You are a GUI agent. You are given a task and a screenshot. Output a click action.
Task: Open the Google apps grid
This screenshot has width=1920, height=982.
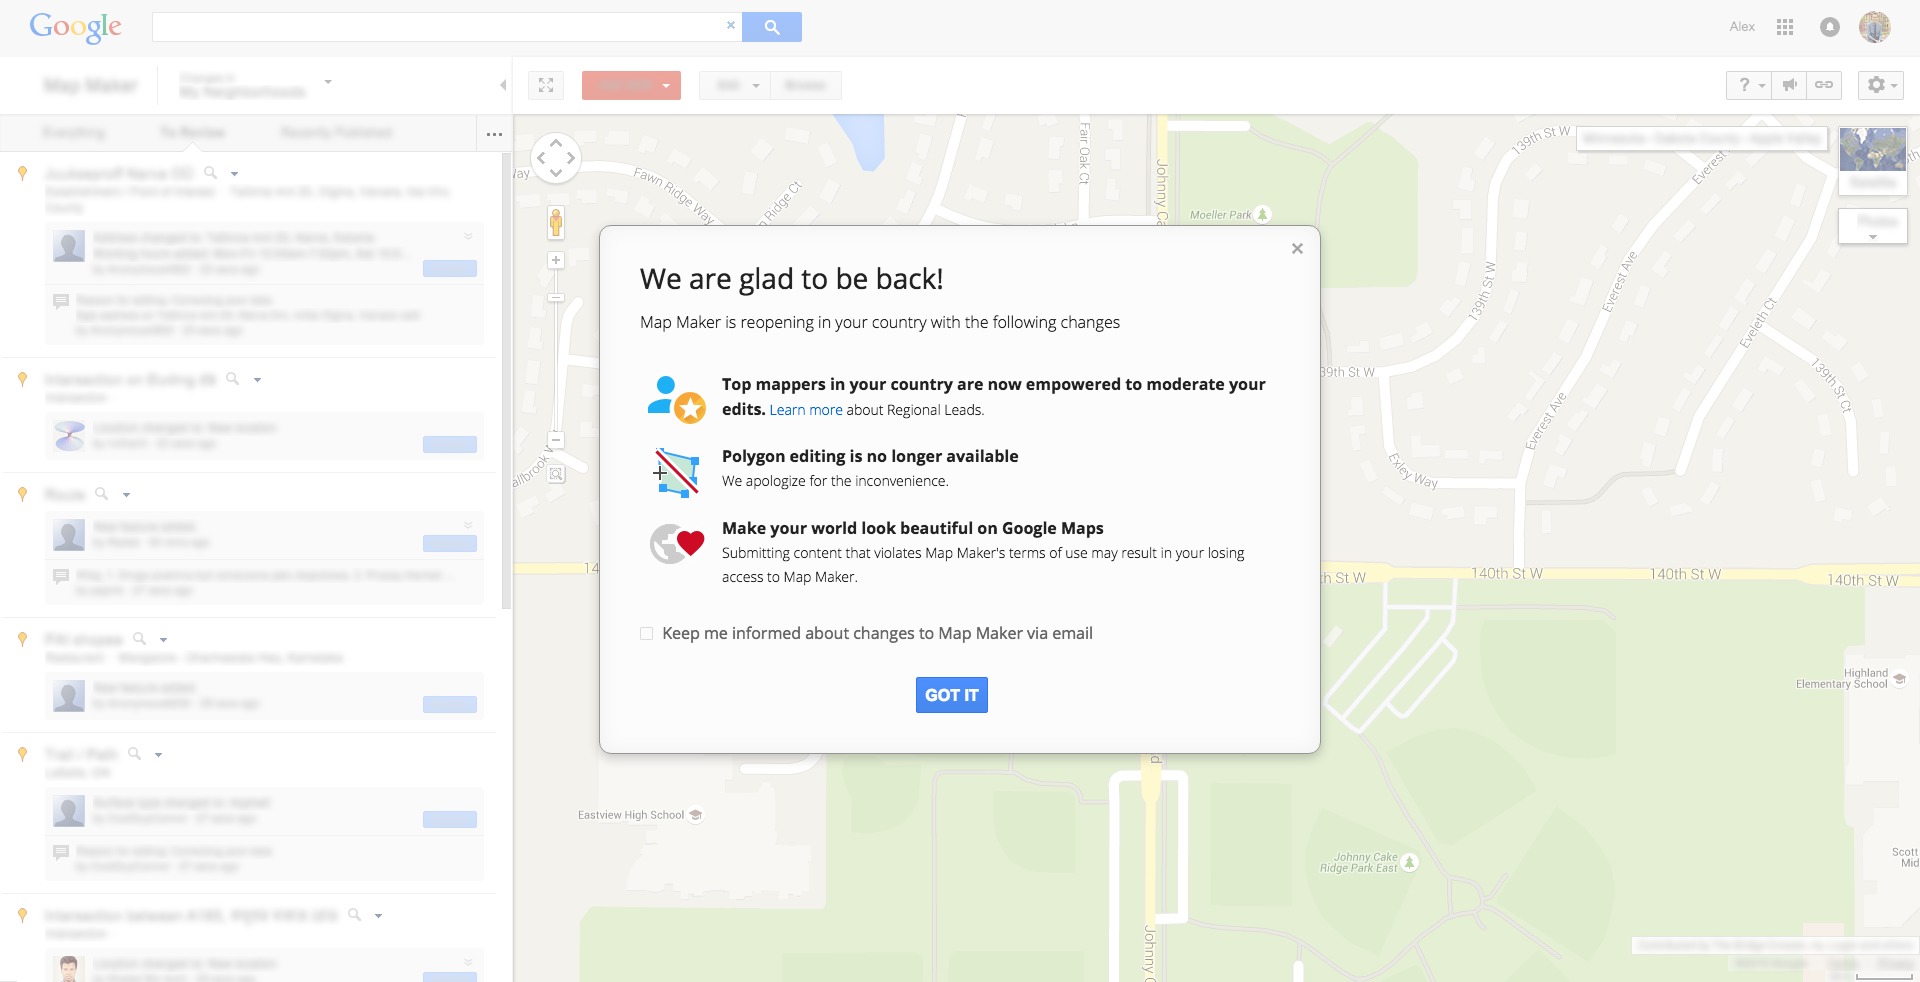point(1785,27)
